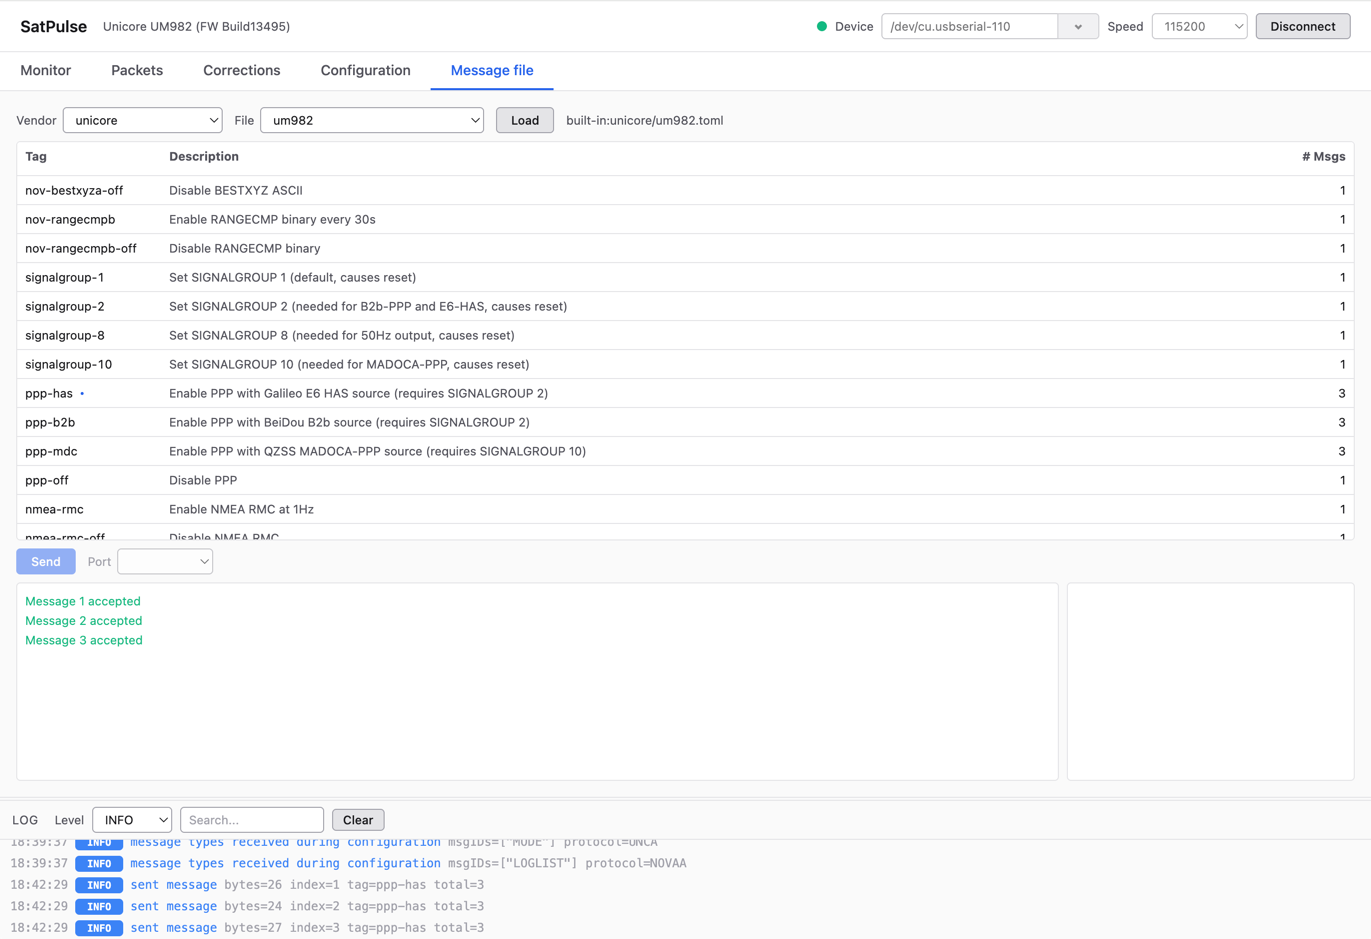The image size is (1371, 939).
Task: Click 'Enable PPP with BeiDou B2b source' description
Action: click(x=349, y=422)
